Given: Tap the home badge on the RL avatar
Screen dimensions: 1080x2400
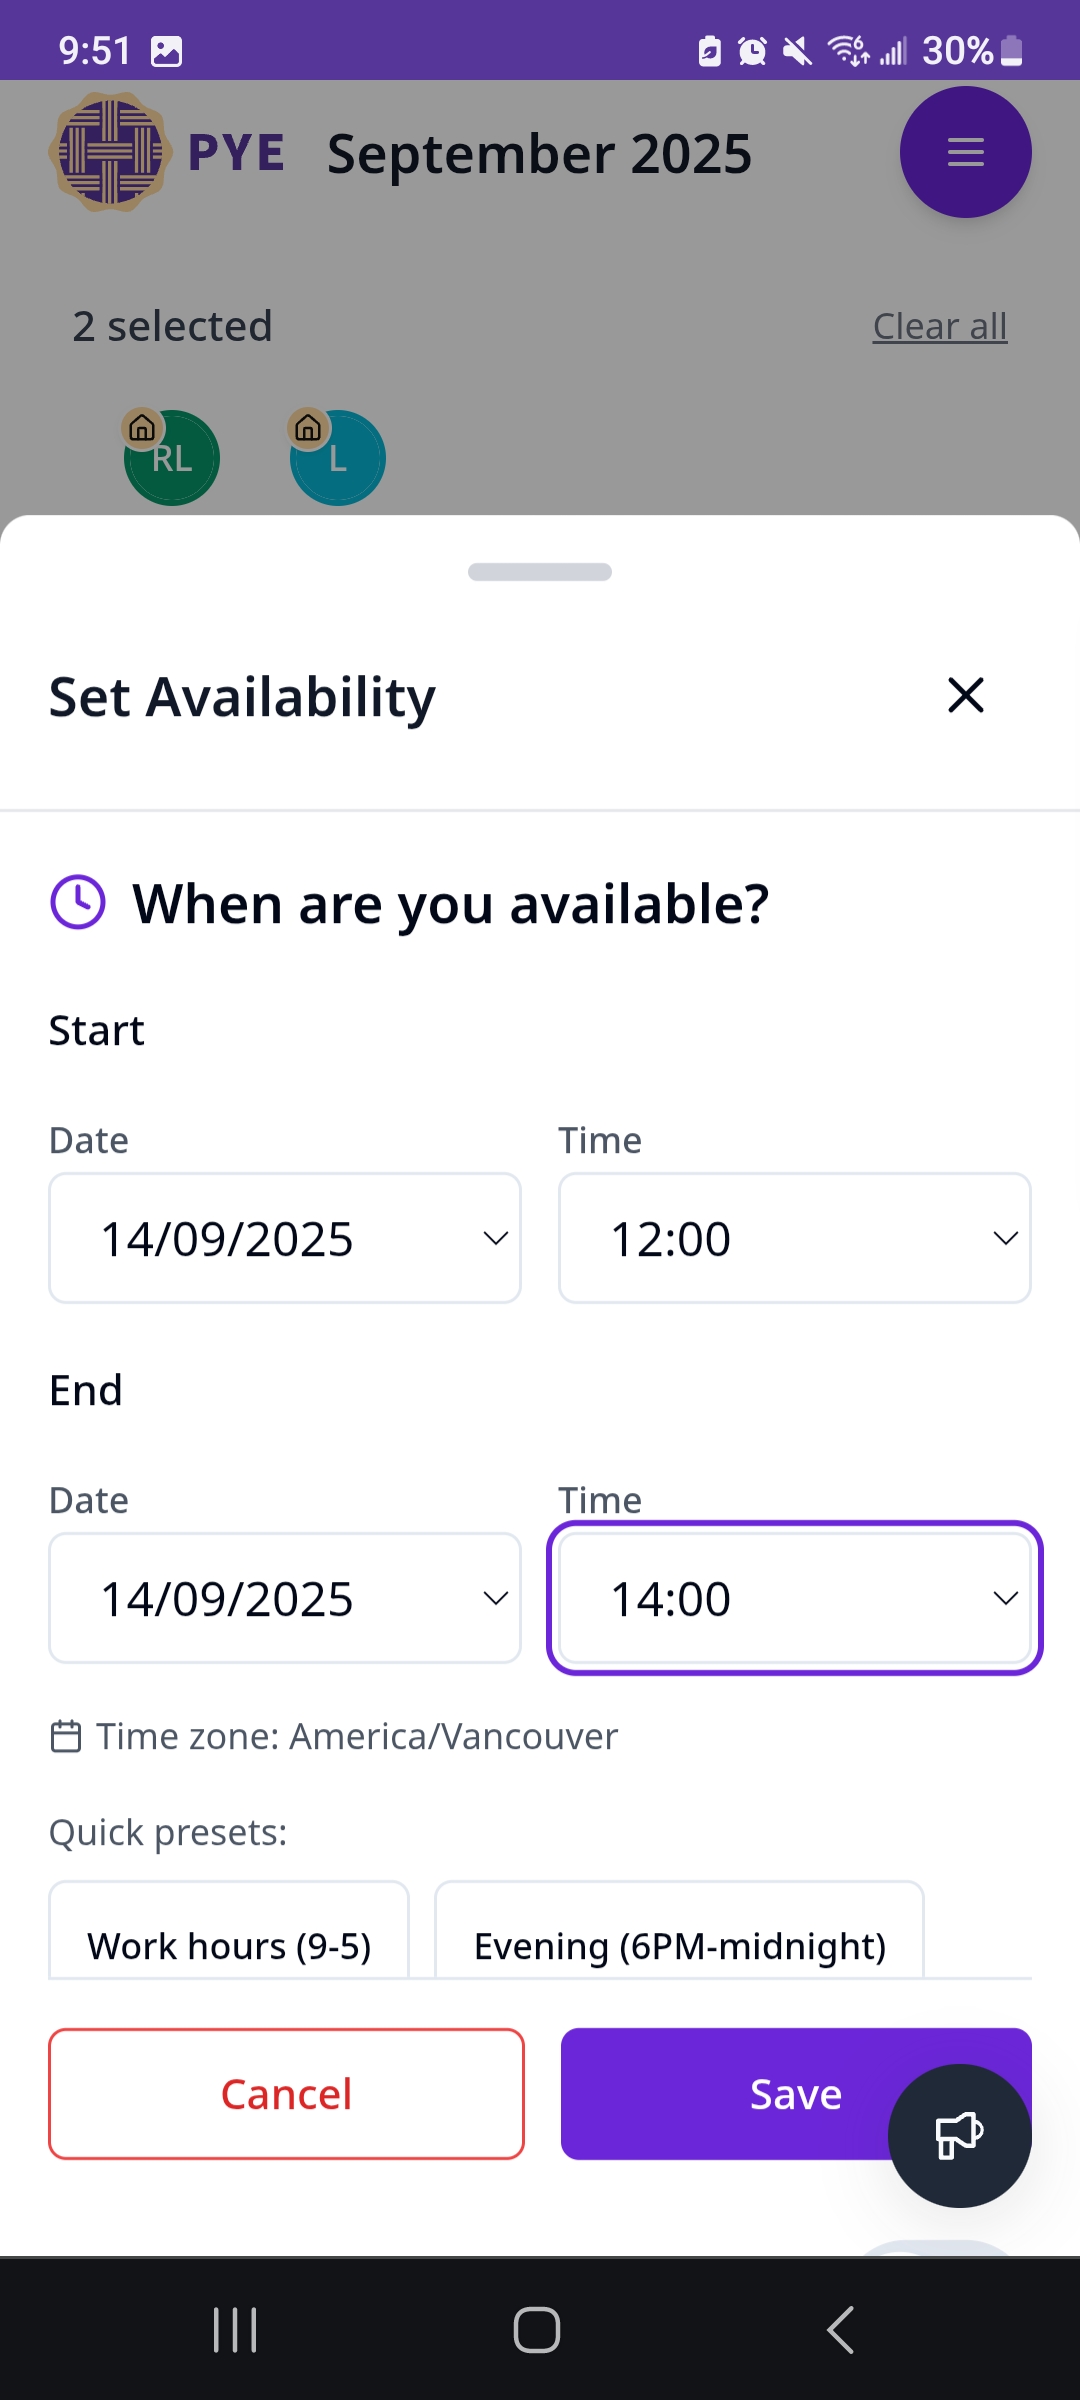Looking at the screenshot, I should point(141,429).
